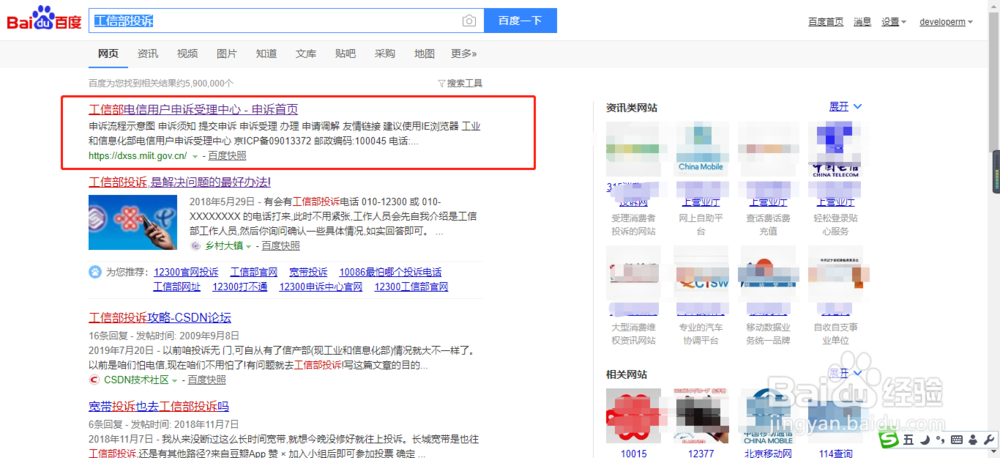The width and height of the screenshot is (1000, 458).
Task: Click the 搜索工具 filter tool
Action: click(x=460, y=83)
